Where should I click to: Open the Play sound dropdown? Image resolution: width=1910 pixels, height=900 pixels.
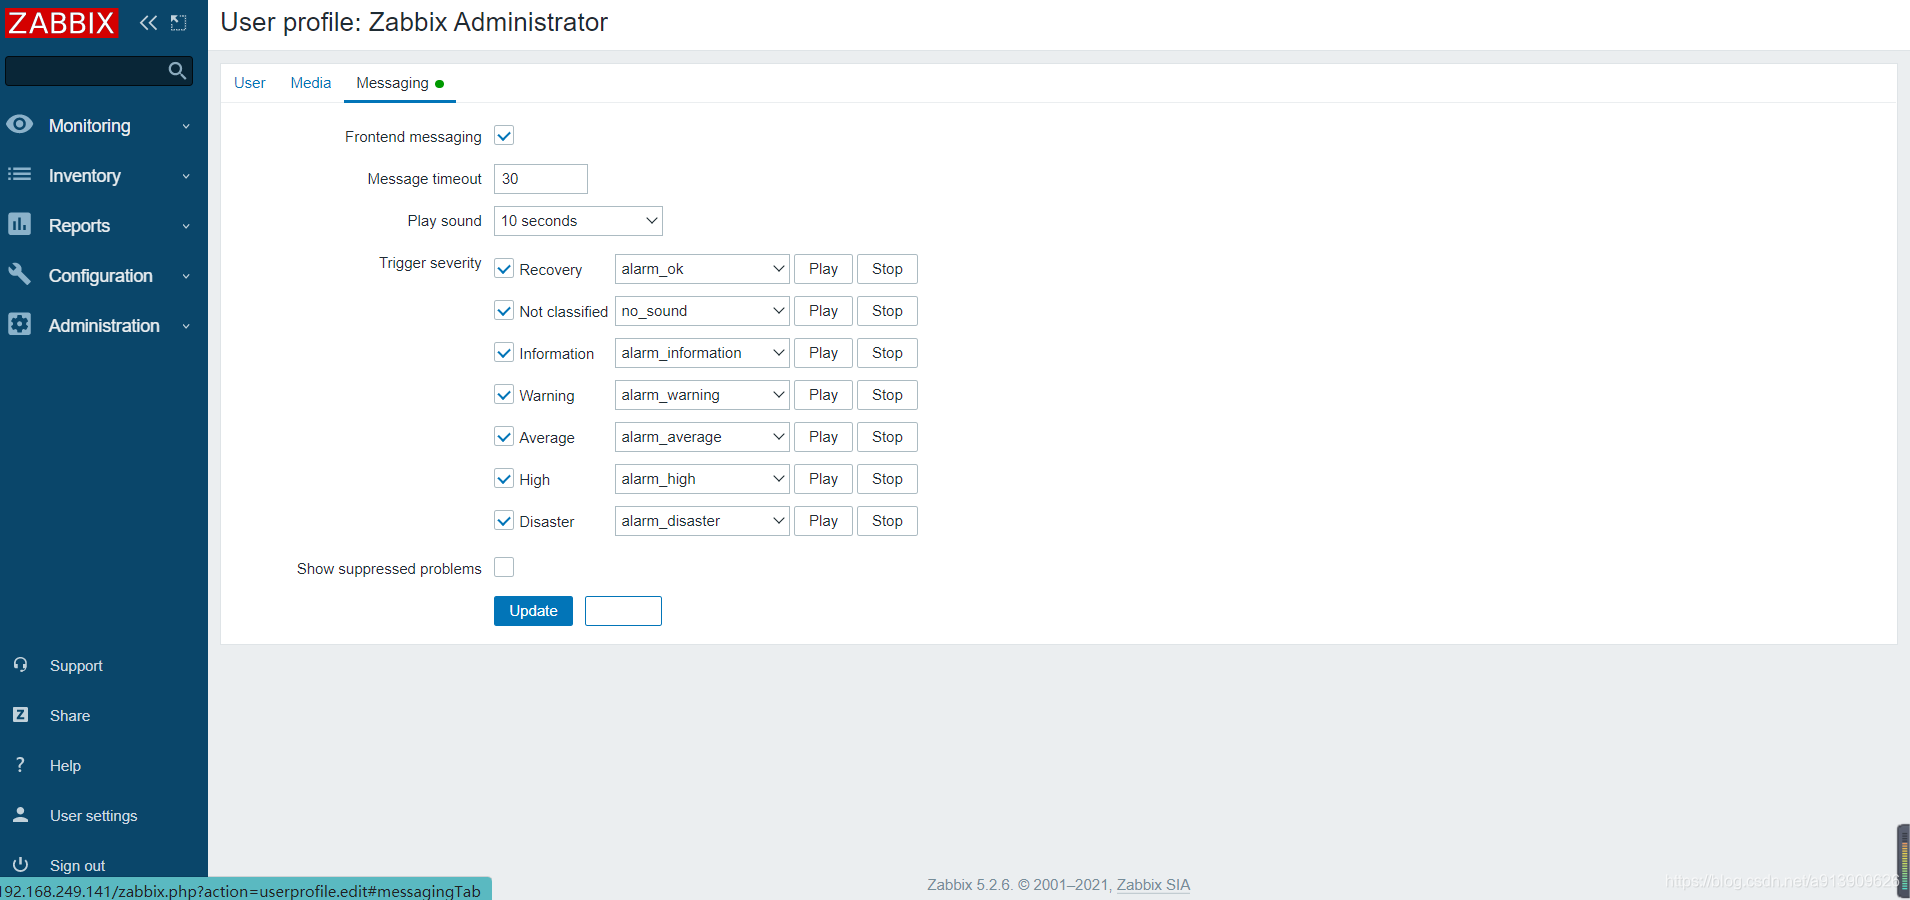tap(578, 221)
